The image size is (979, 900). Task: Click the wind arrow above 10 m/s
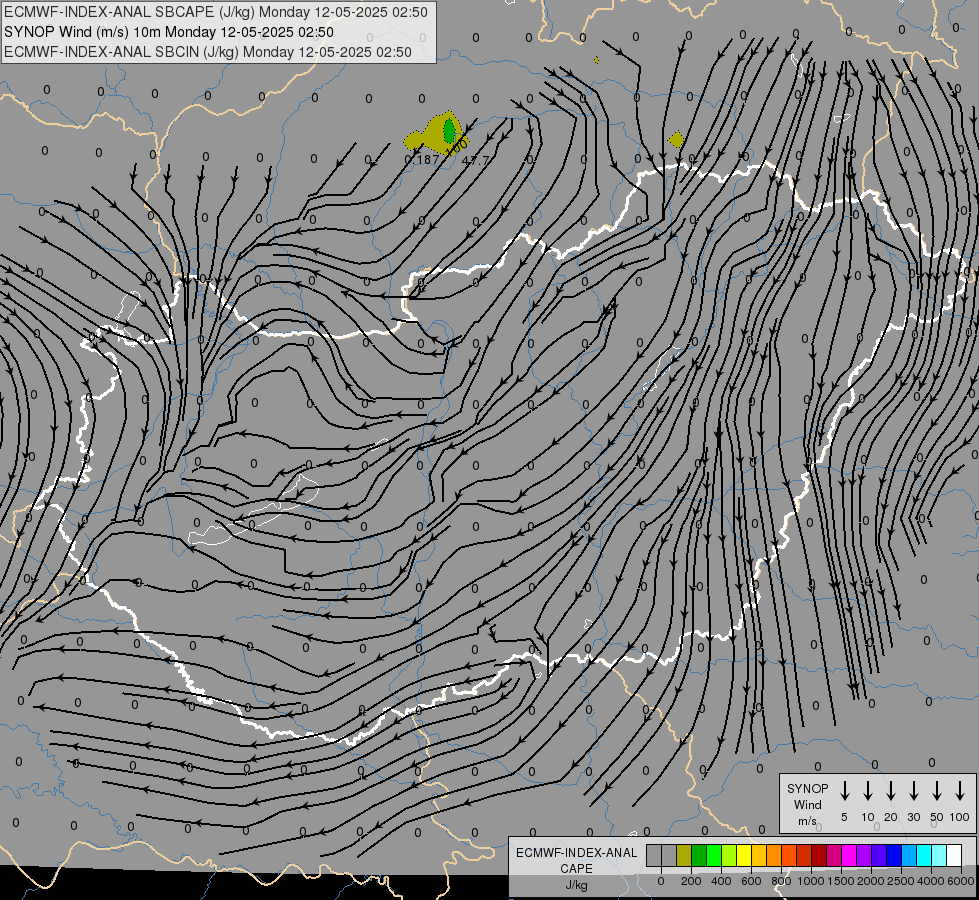point(868,791)
